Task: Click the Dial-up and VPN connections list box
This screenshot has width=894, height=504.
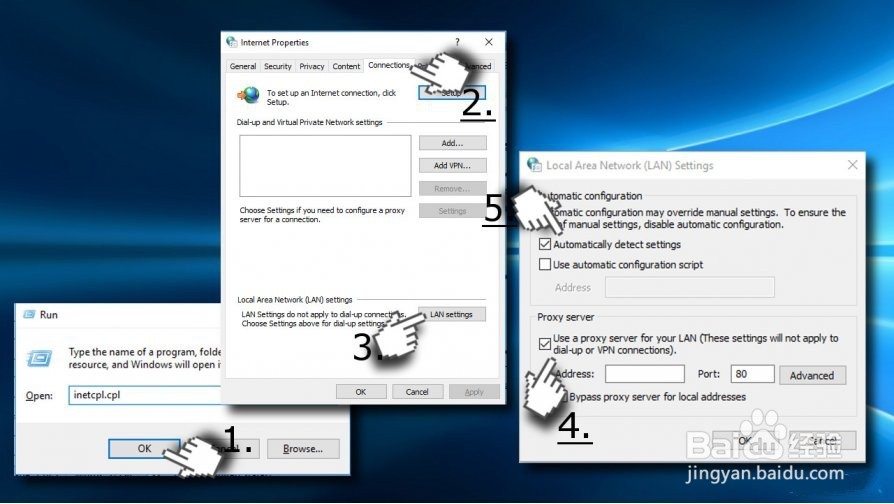Action: 325,165
